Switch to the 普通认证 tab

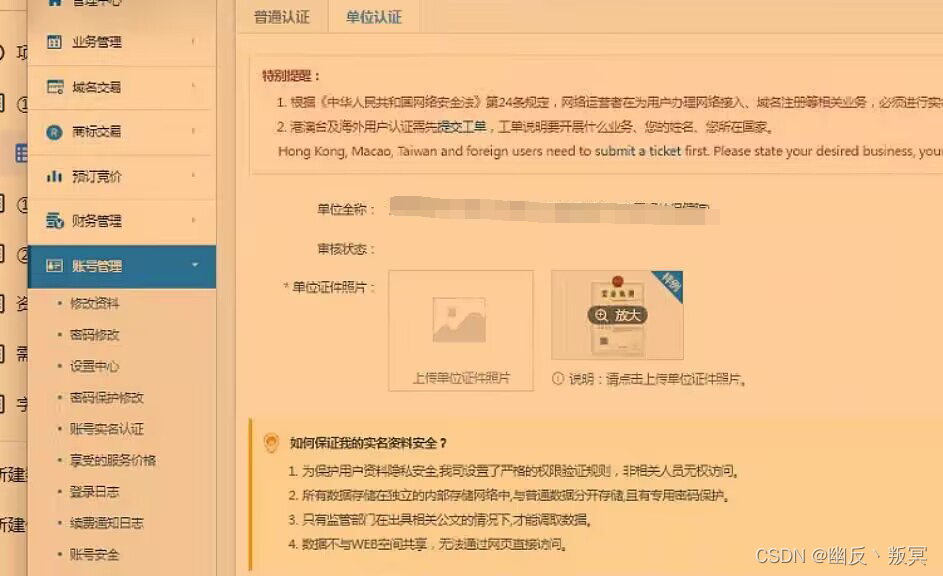coord(281,17)
